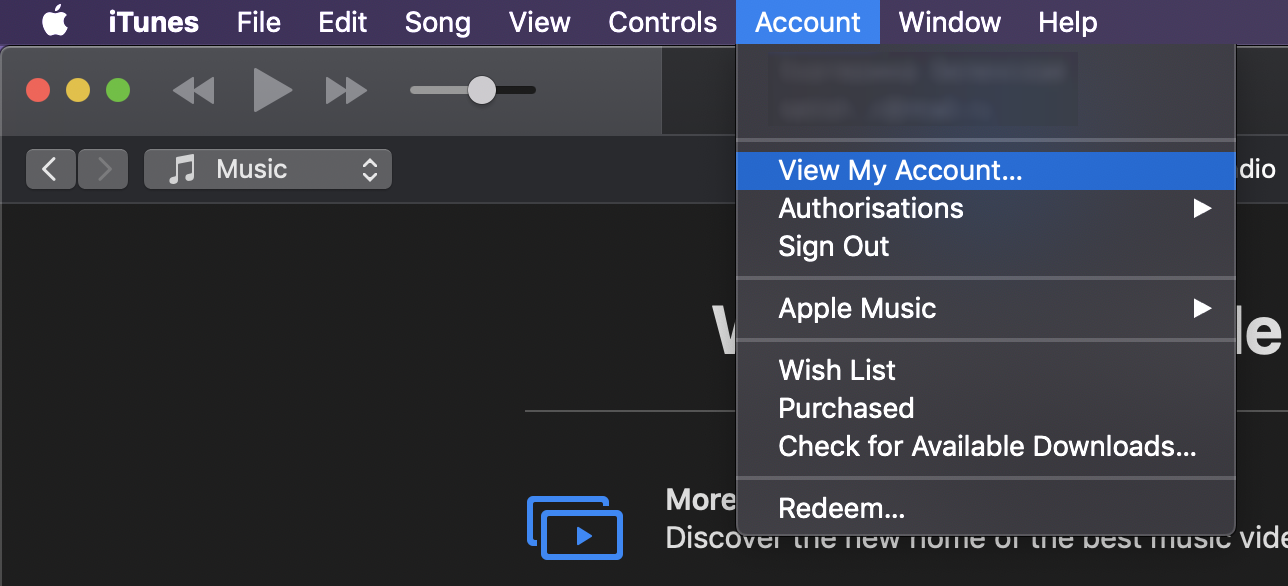Expand the Apple Music submenu arrow
This screenshot has height=586, width=1288.
[1202, 308]
